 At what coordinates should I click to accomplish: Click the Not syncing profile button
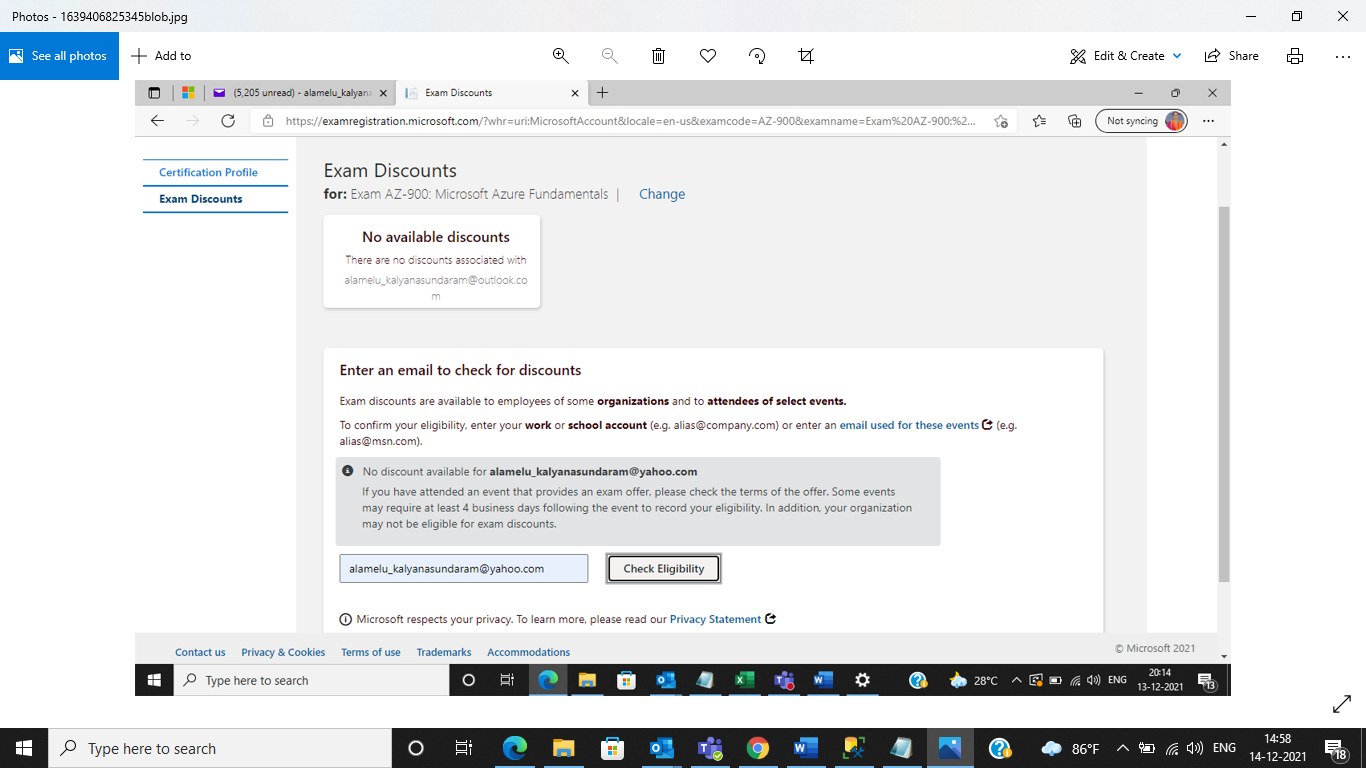click(1142, 121)
